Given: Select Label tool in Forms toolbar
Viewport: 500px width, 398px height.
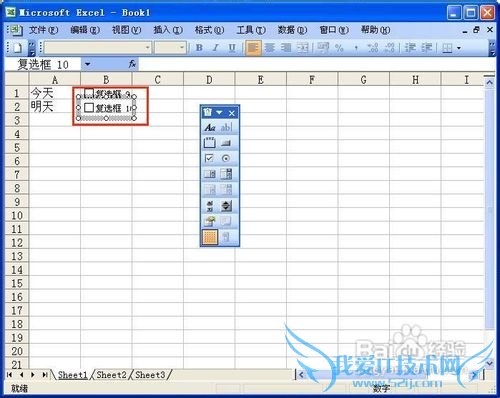Looking at the screenshot, I should (x=210, y=127).
